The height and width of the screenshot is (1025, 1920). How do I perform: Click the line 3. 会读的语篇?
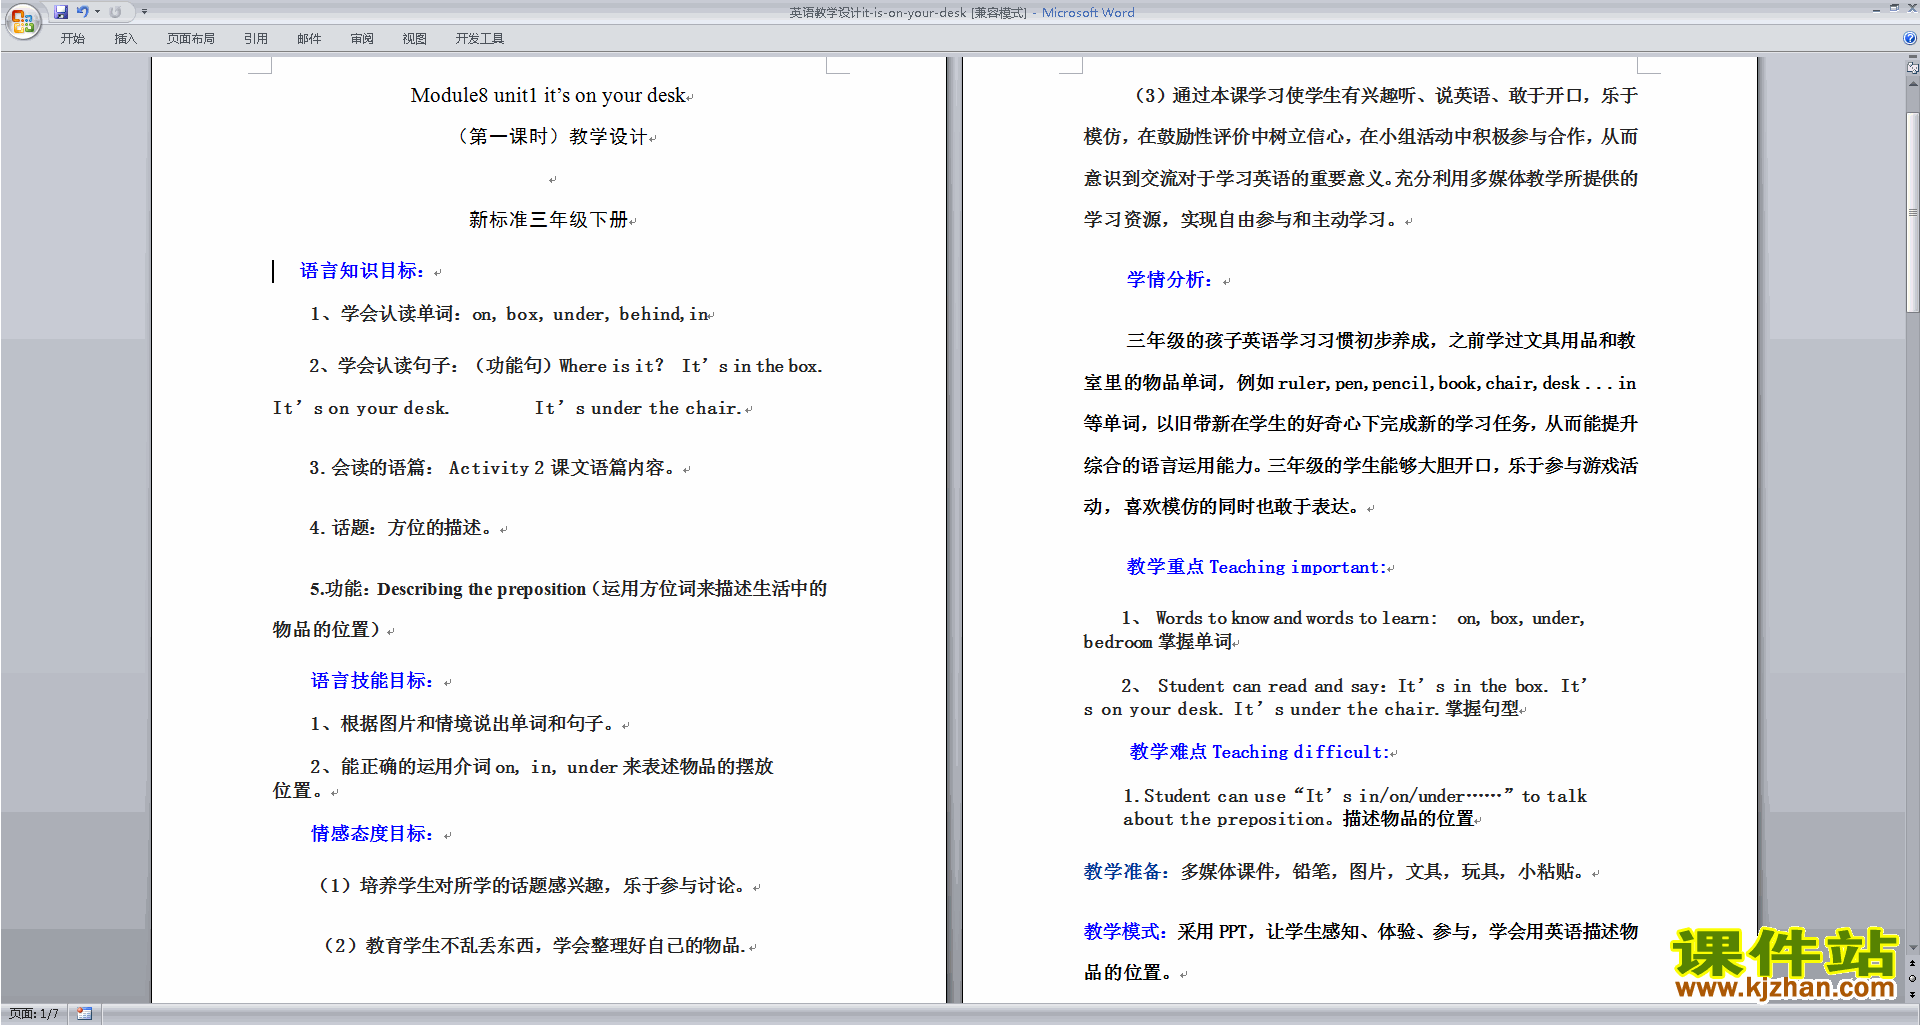click(495, 468)
